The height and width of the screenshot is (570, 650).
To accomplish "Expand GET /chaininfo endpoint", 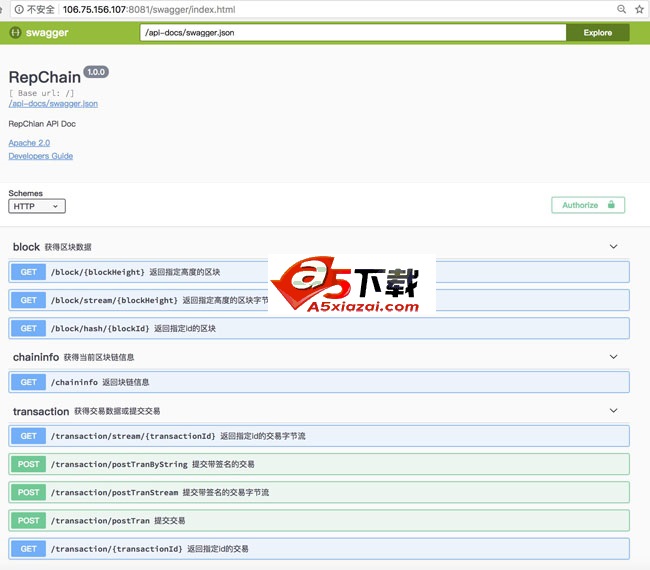I will coord(319,382).
